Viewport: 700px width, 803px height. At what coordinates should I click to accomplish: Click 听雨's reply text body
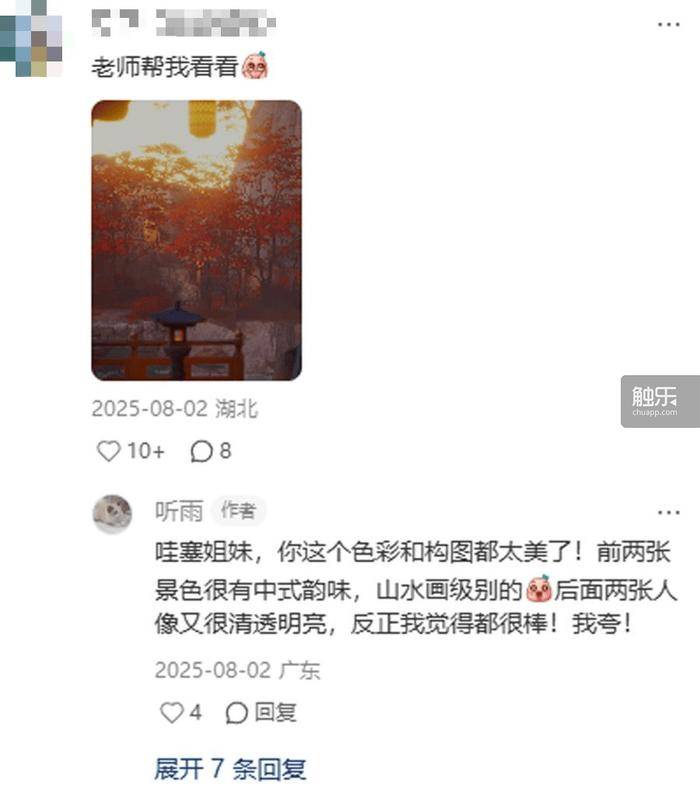click(x=416, y=587)
